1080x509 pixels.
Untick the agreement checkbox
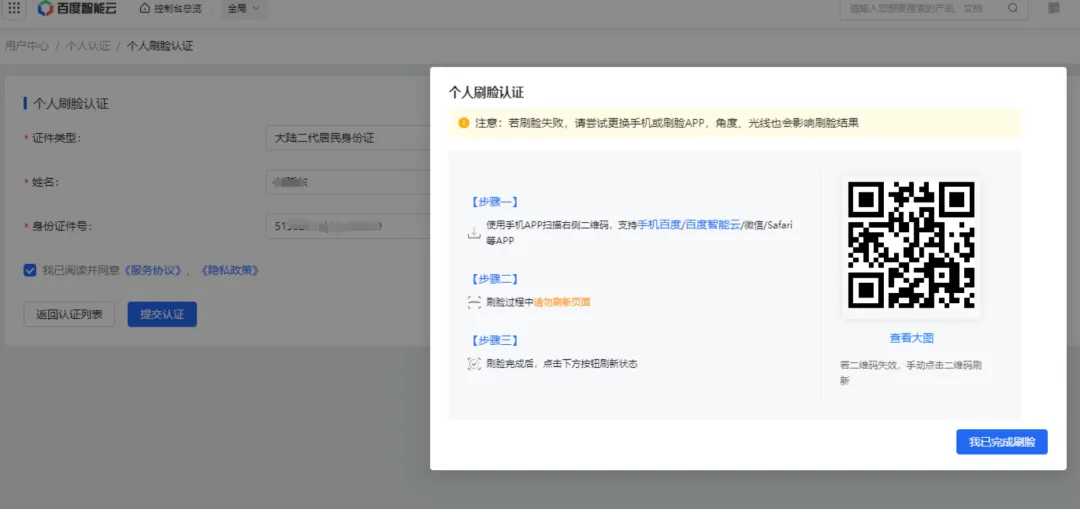[30, 270]
